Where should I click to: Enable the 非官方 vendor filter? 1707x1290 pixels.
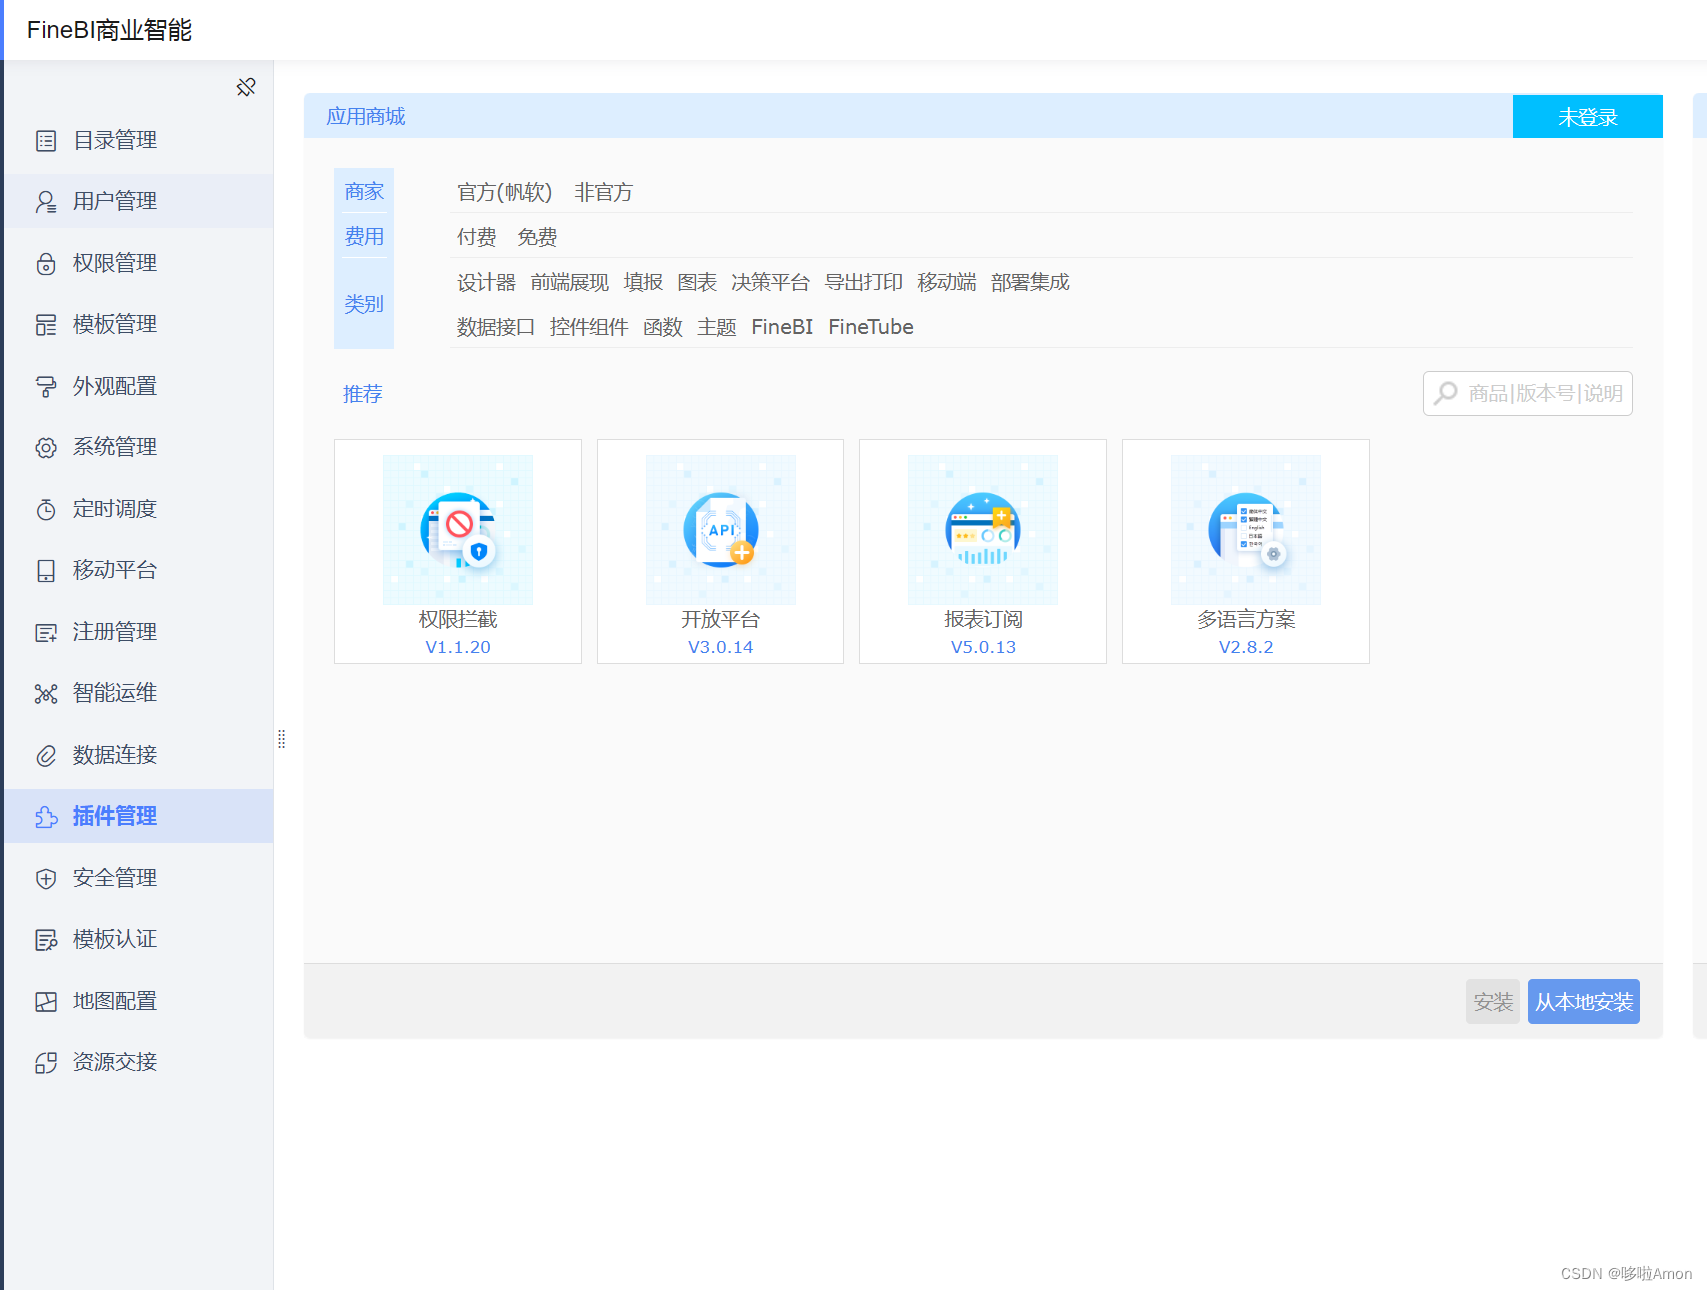[603, 192]
